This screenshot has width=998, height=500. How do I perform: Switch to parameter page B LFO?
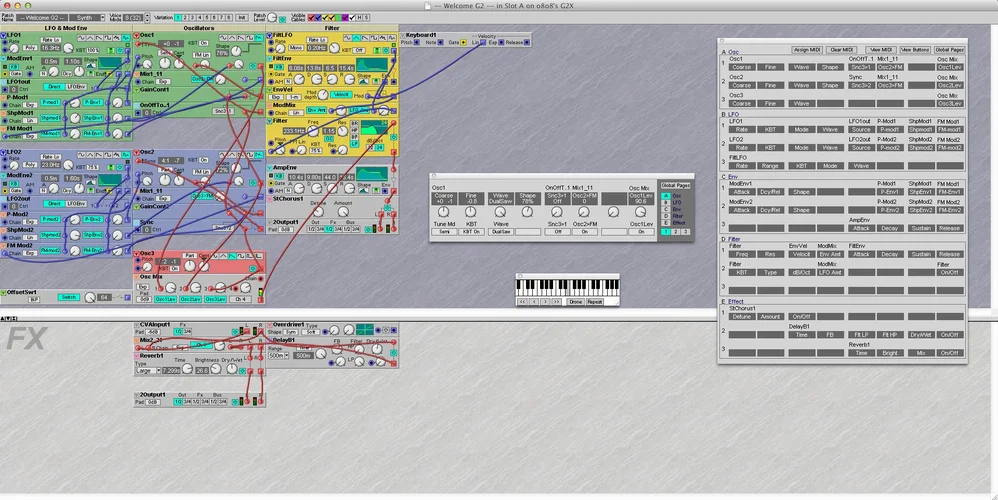point(666,202)
